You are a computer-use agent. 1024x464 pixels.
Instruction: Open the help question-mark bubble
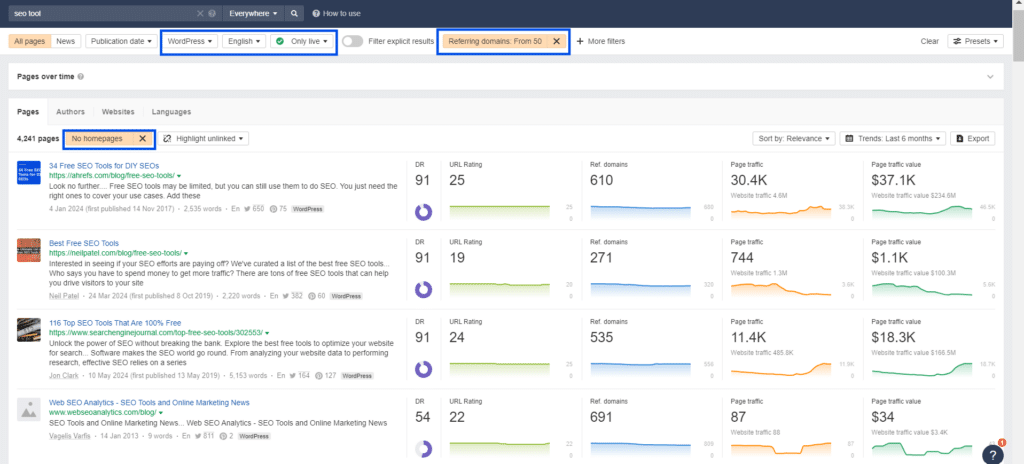tap(993, 454)
